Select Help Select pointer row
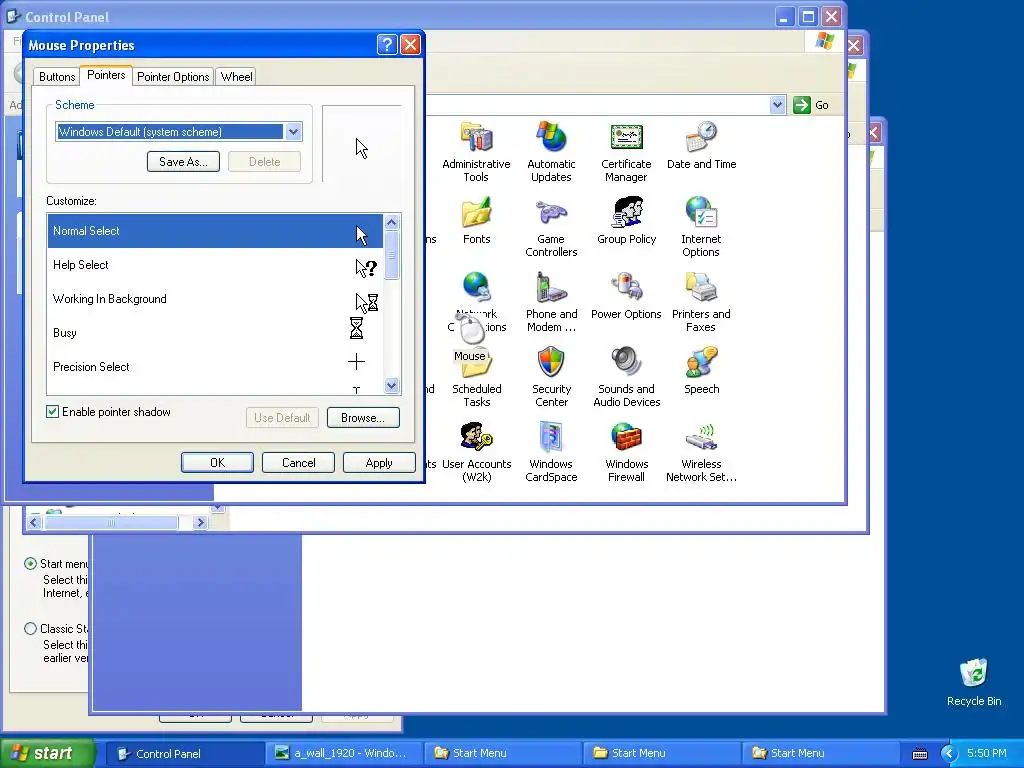This screenshot has width=1024, height=768. [215, 264]
